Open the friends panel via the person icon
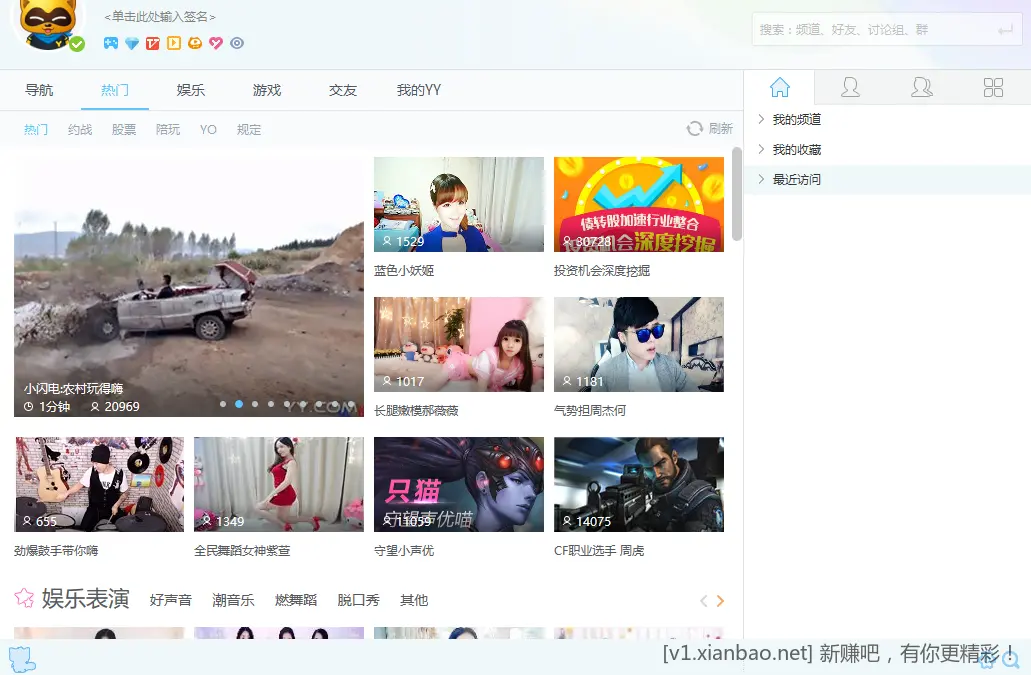 (x=850, y=87)
